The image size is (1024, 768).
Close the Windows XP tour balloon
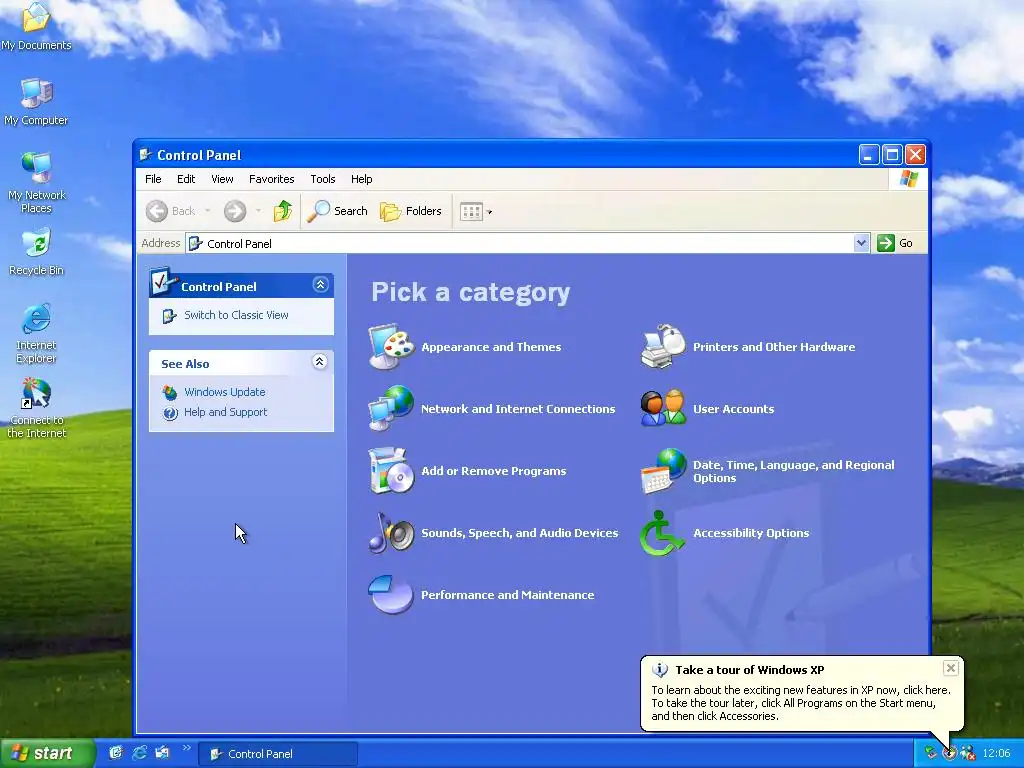coord(951,667)
